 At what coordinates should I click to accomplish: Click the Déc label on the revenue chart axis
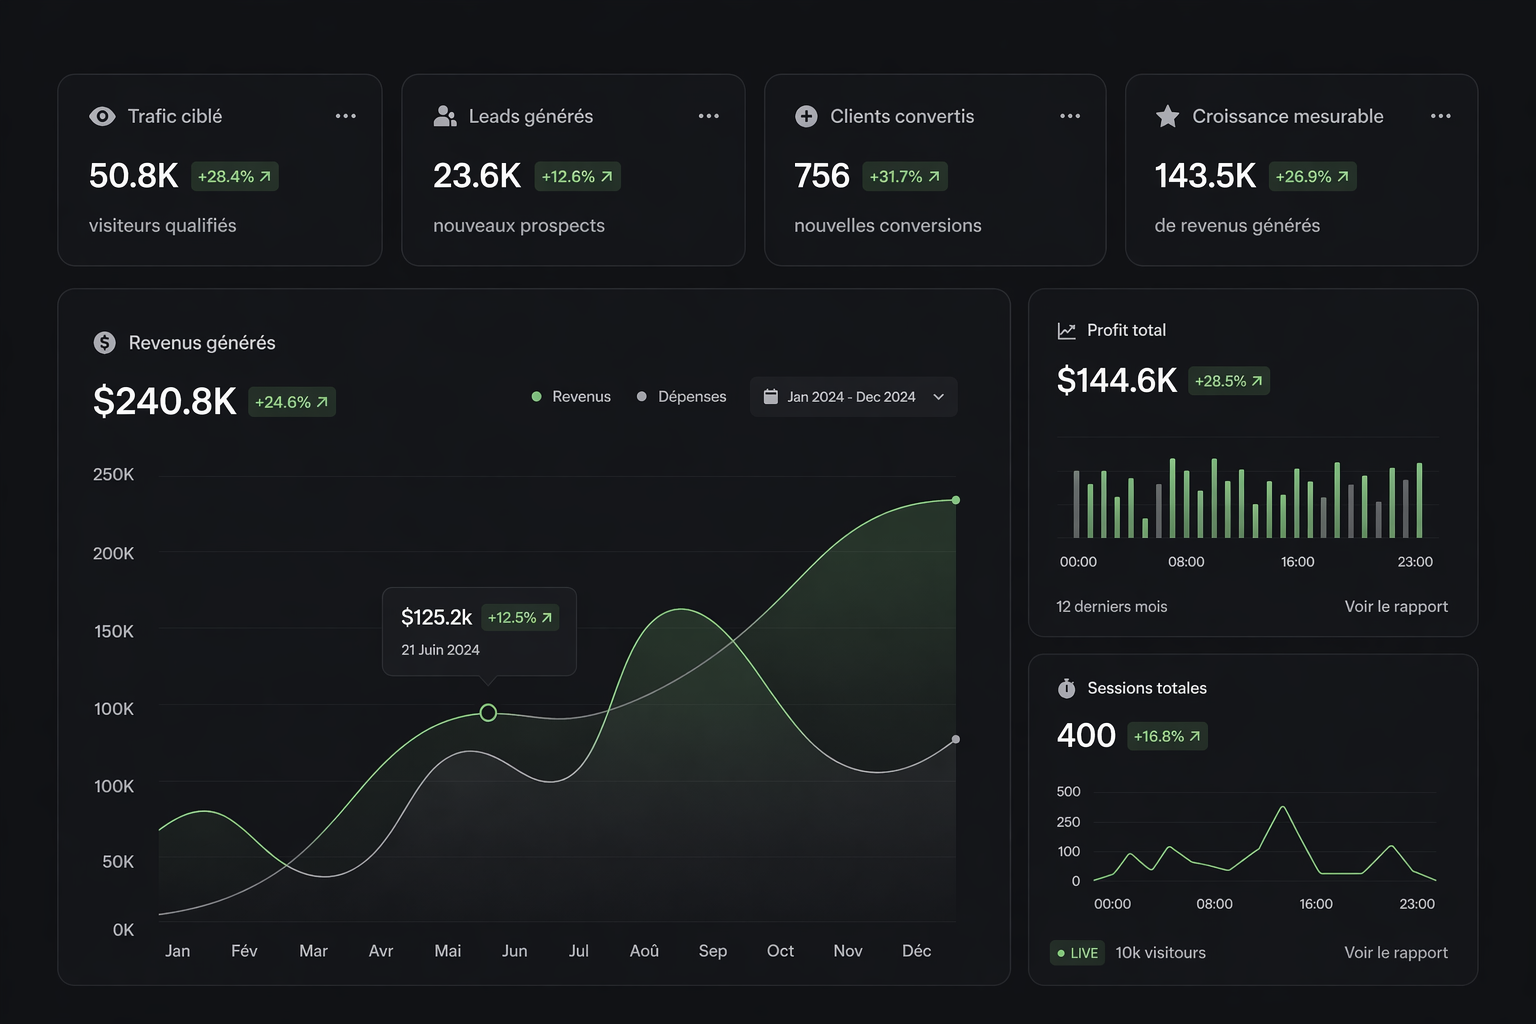917,951
